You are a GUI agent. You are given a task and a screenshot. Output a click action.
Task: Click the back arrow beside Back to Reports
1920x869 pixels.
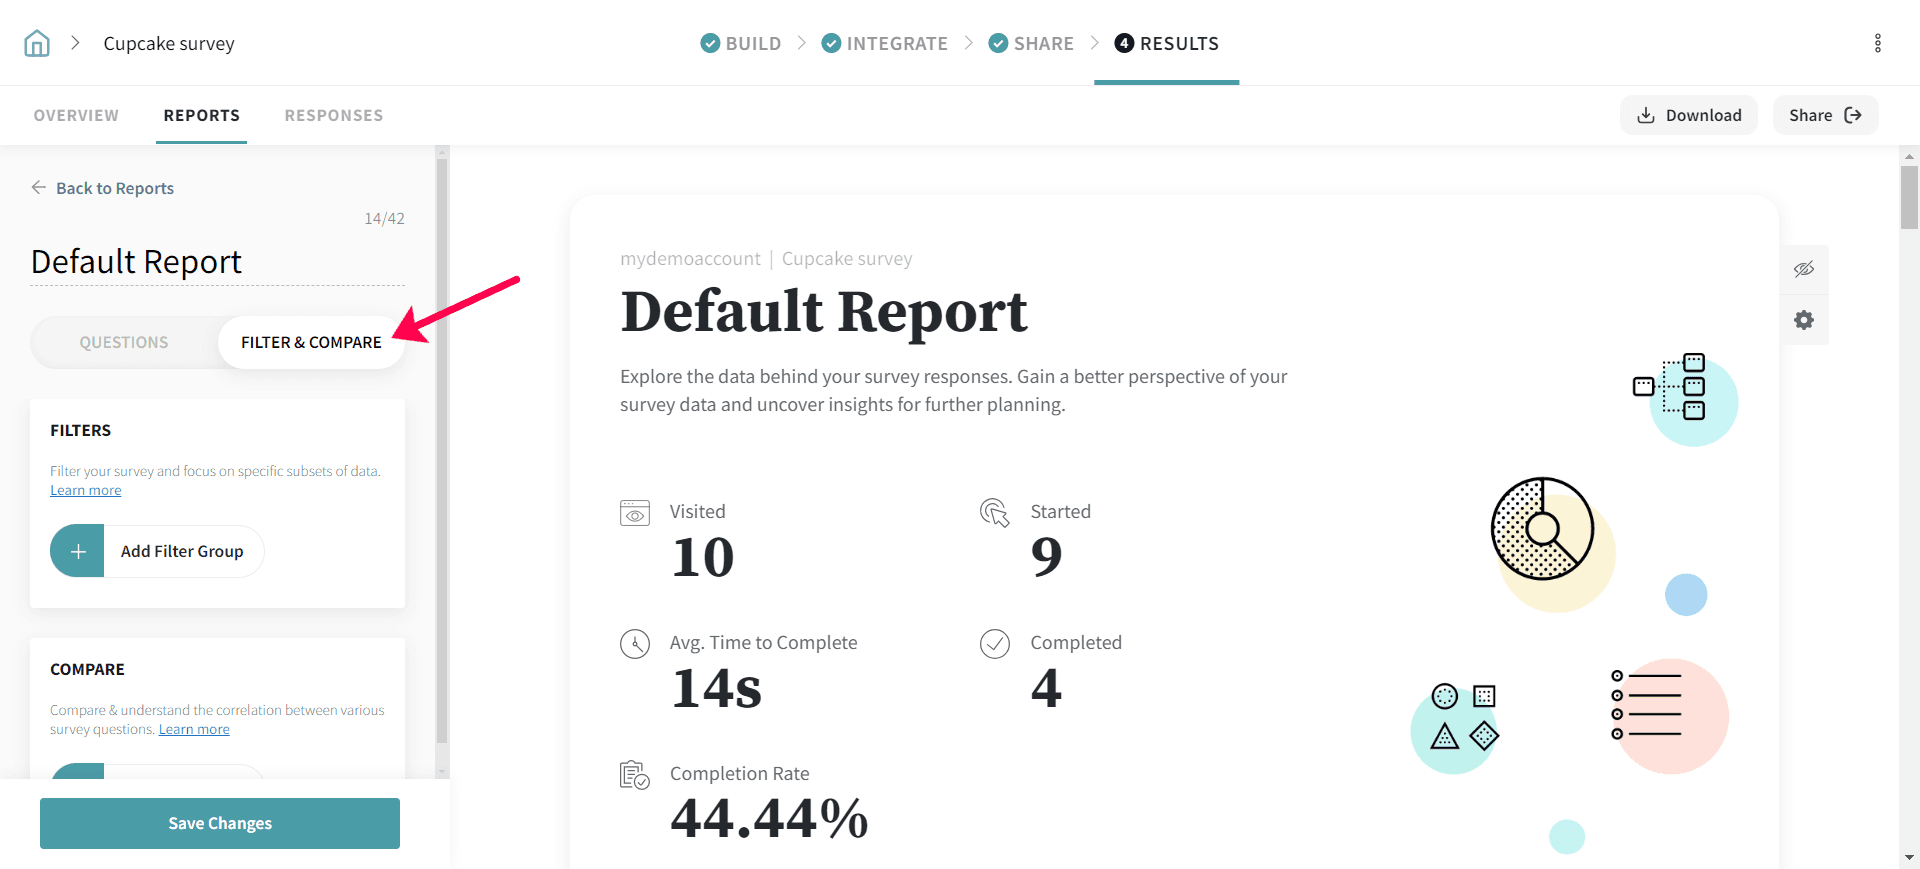[x=39, y=188]
